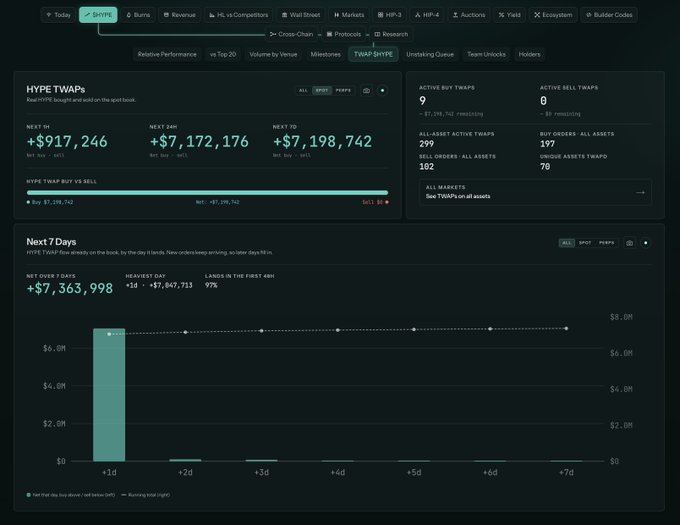Click the Buy $7,198,742 legend label

coord(50,202)
